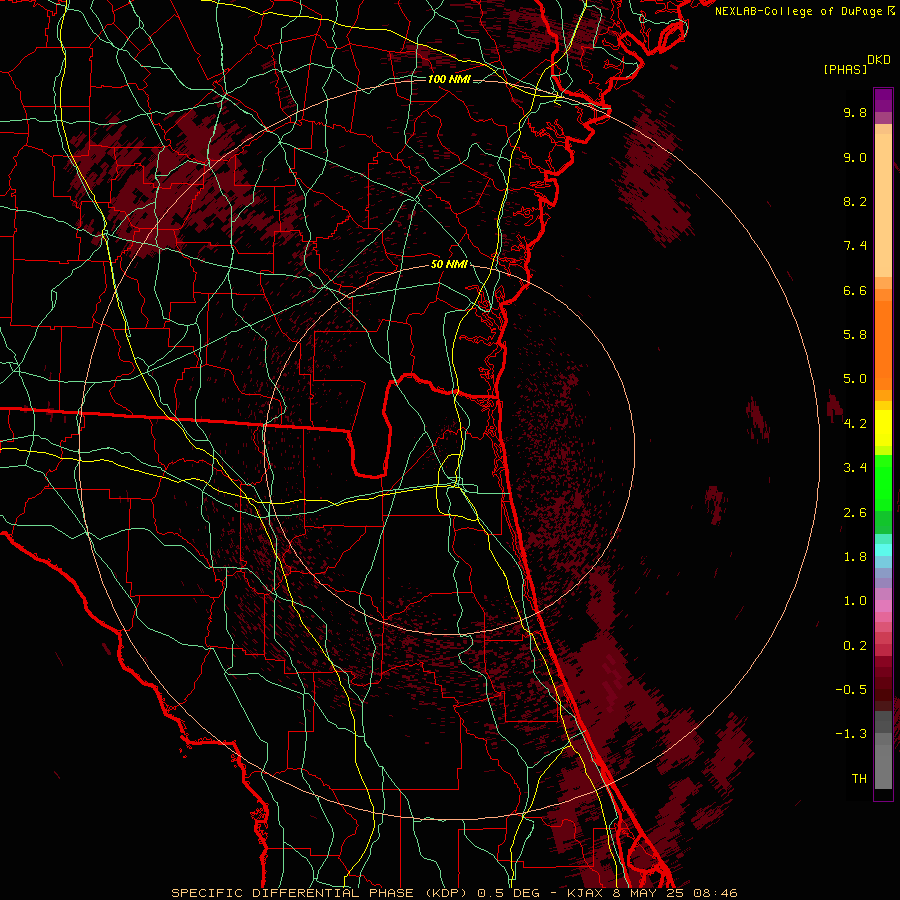Click the 1.0 scale value
This screenshot has height=900, width=900.
(x=855, y=601)
